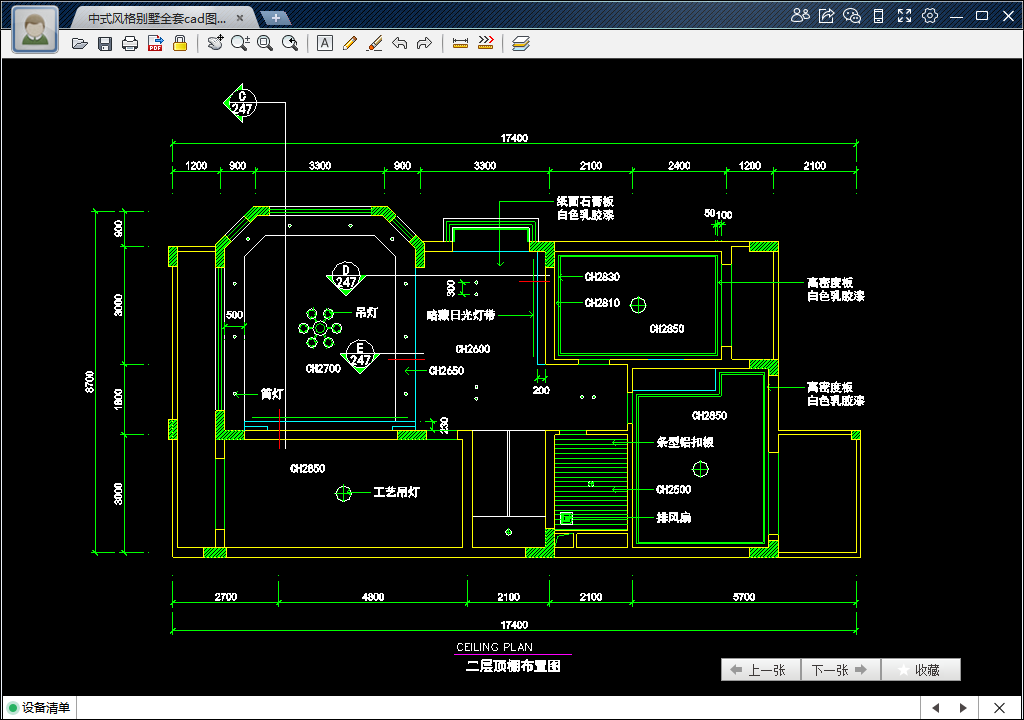Undo the last action
The image size is (1024, 720).
[400, 43]
